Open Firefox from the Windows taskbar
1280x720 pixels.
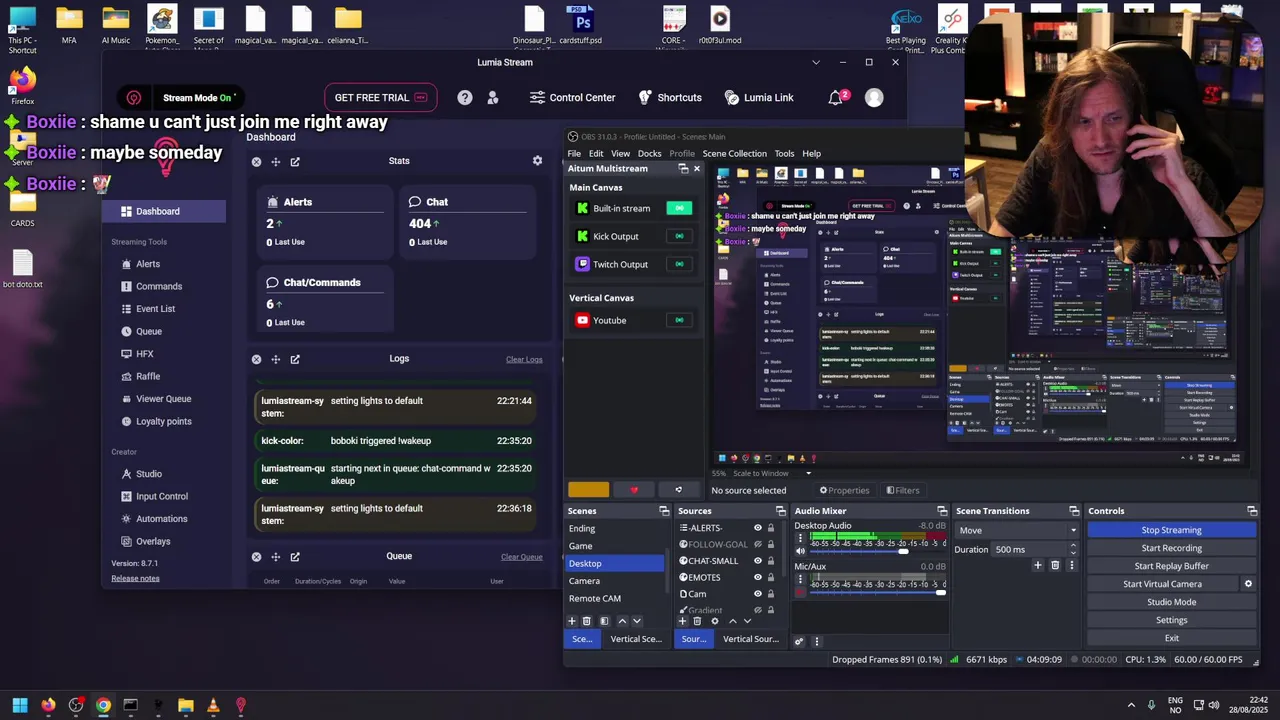[x=48, y=705]
